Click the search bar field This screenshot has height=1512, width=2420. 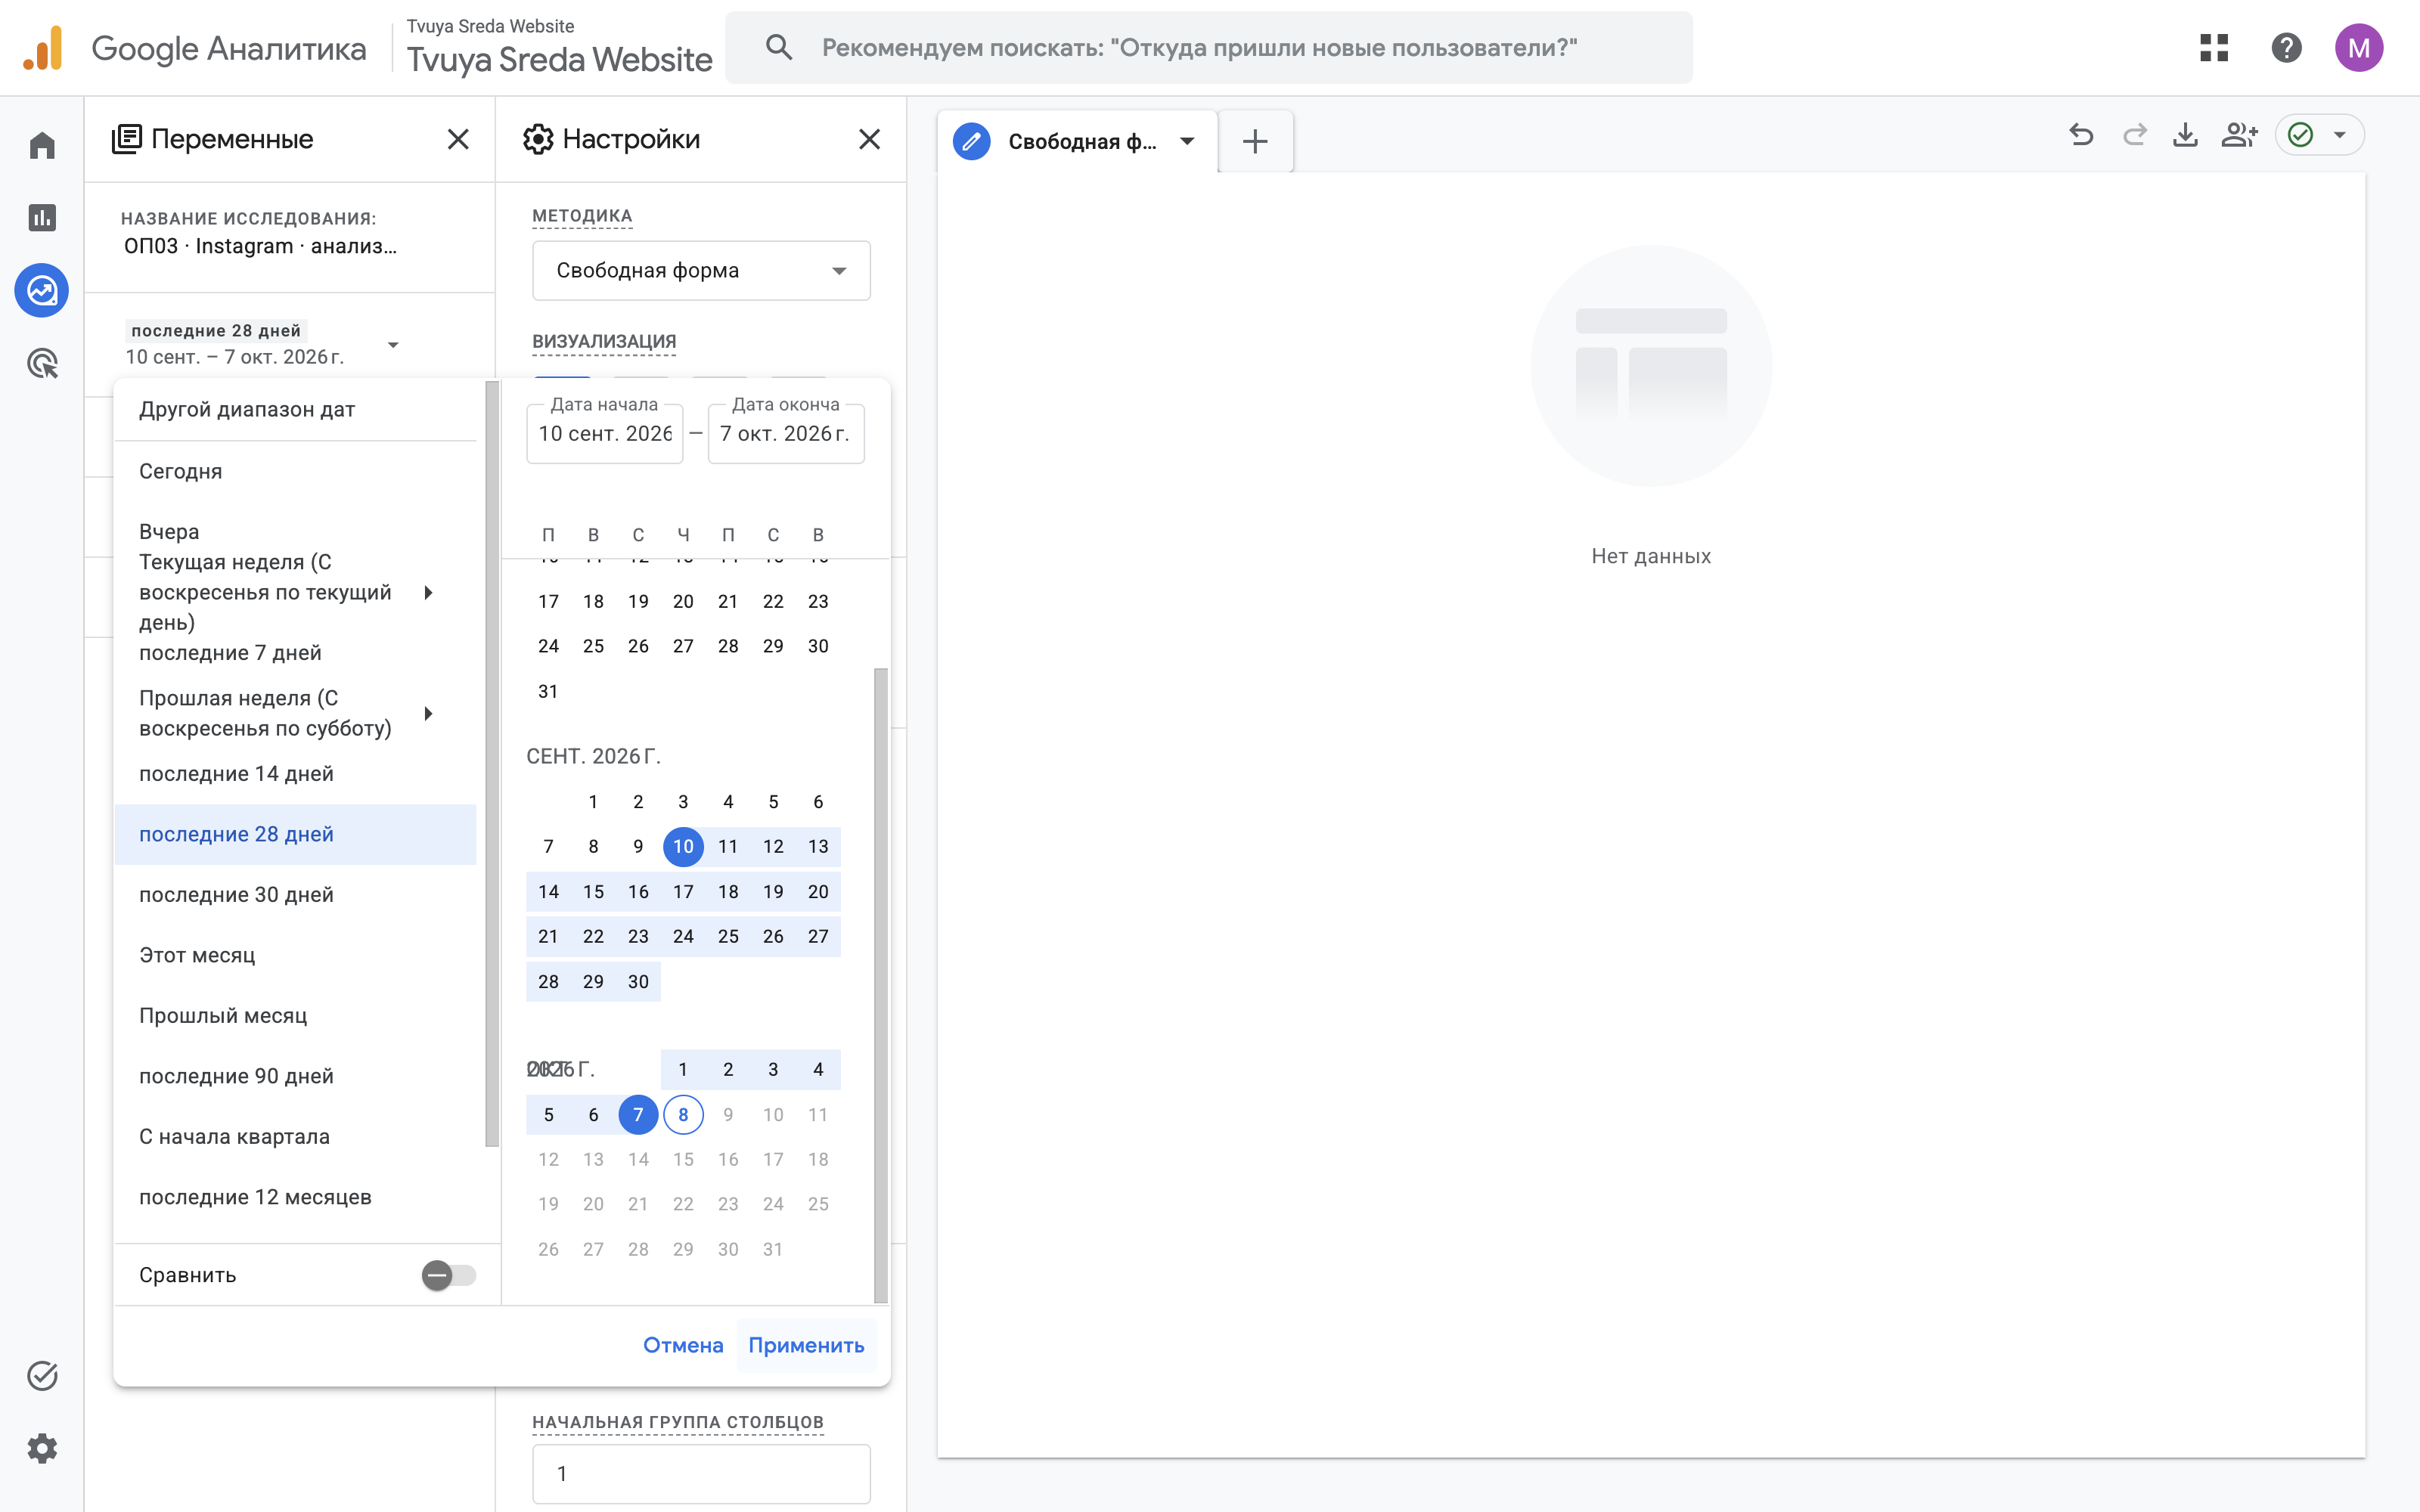(1208, 47)
